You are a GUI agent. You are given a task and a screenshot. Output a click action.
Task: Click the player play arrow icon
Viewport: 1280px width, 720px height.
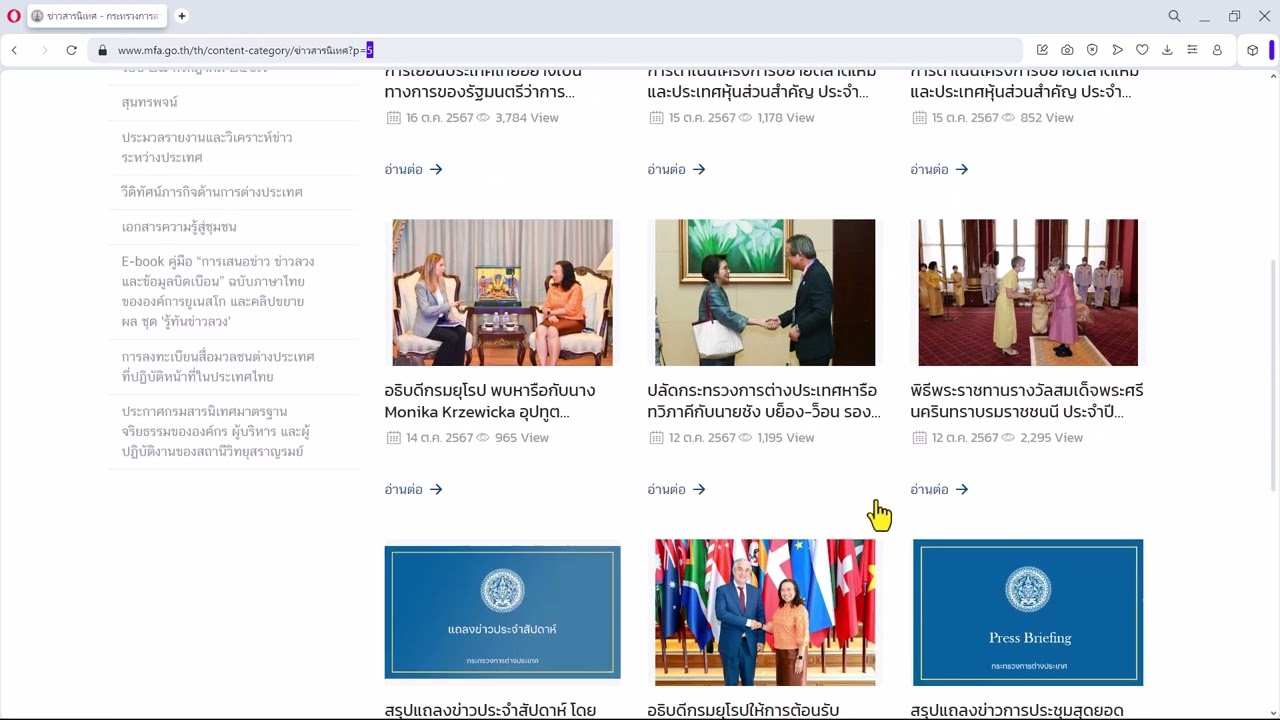(1117, 50)
